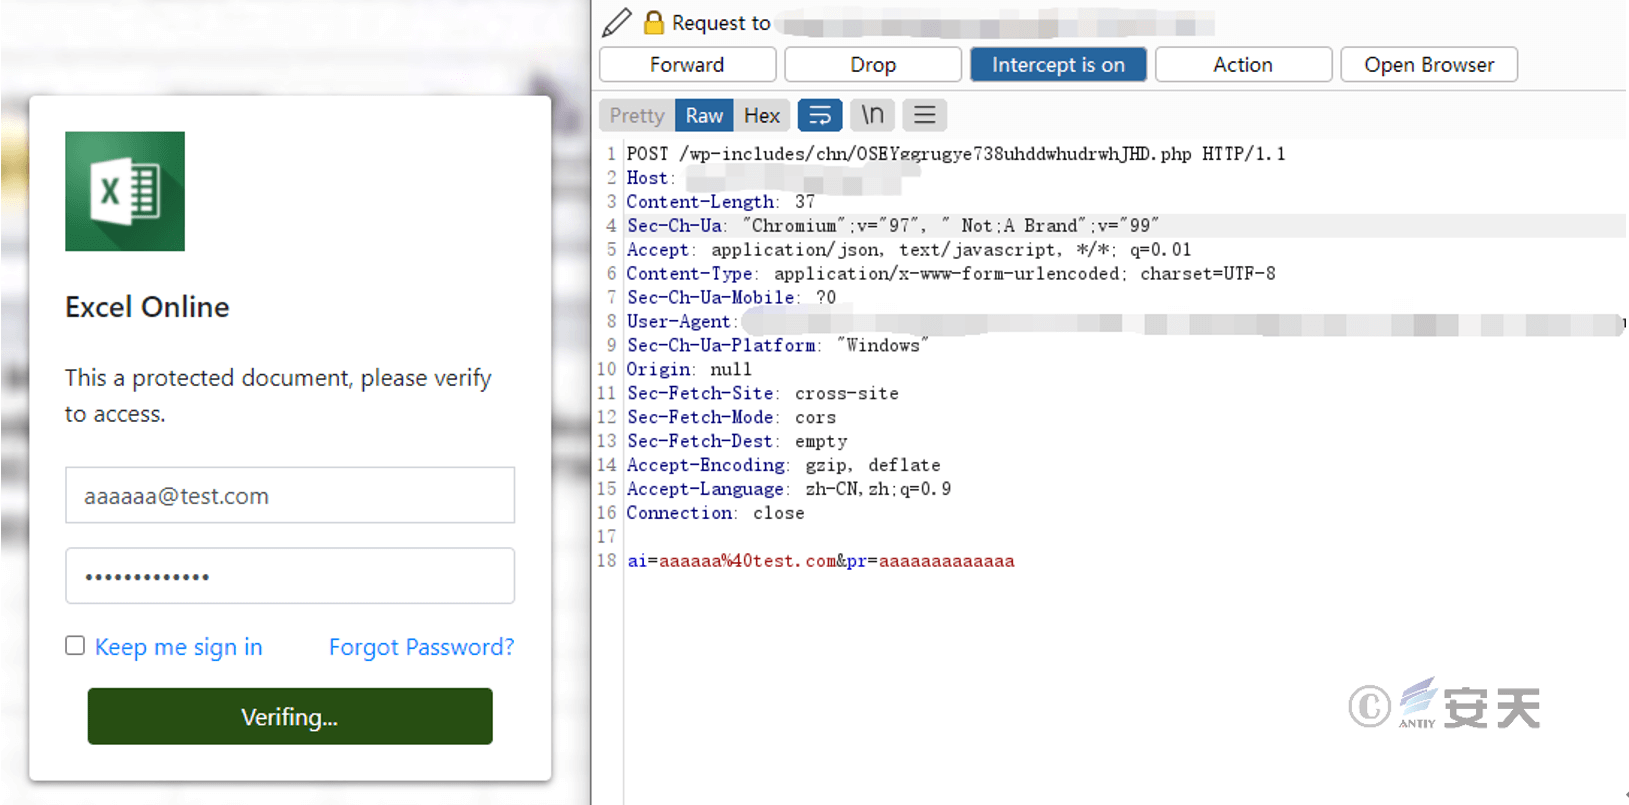Click the Accept-Encoding header line
The height and width of the screenshot is (805, 1629).
(x=784, y=466)
